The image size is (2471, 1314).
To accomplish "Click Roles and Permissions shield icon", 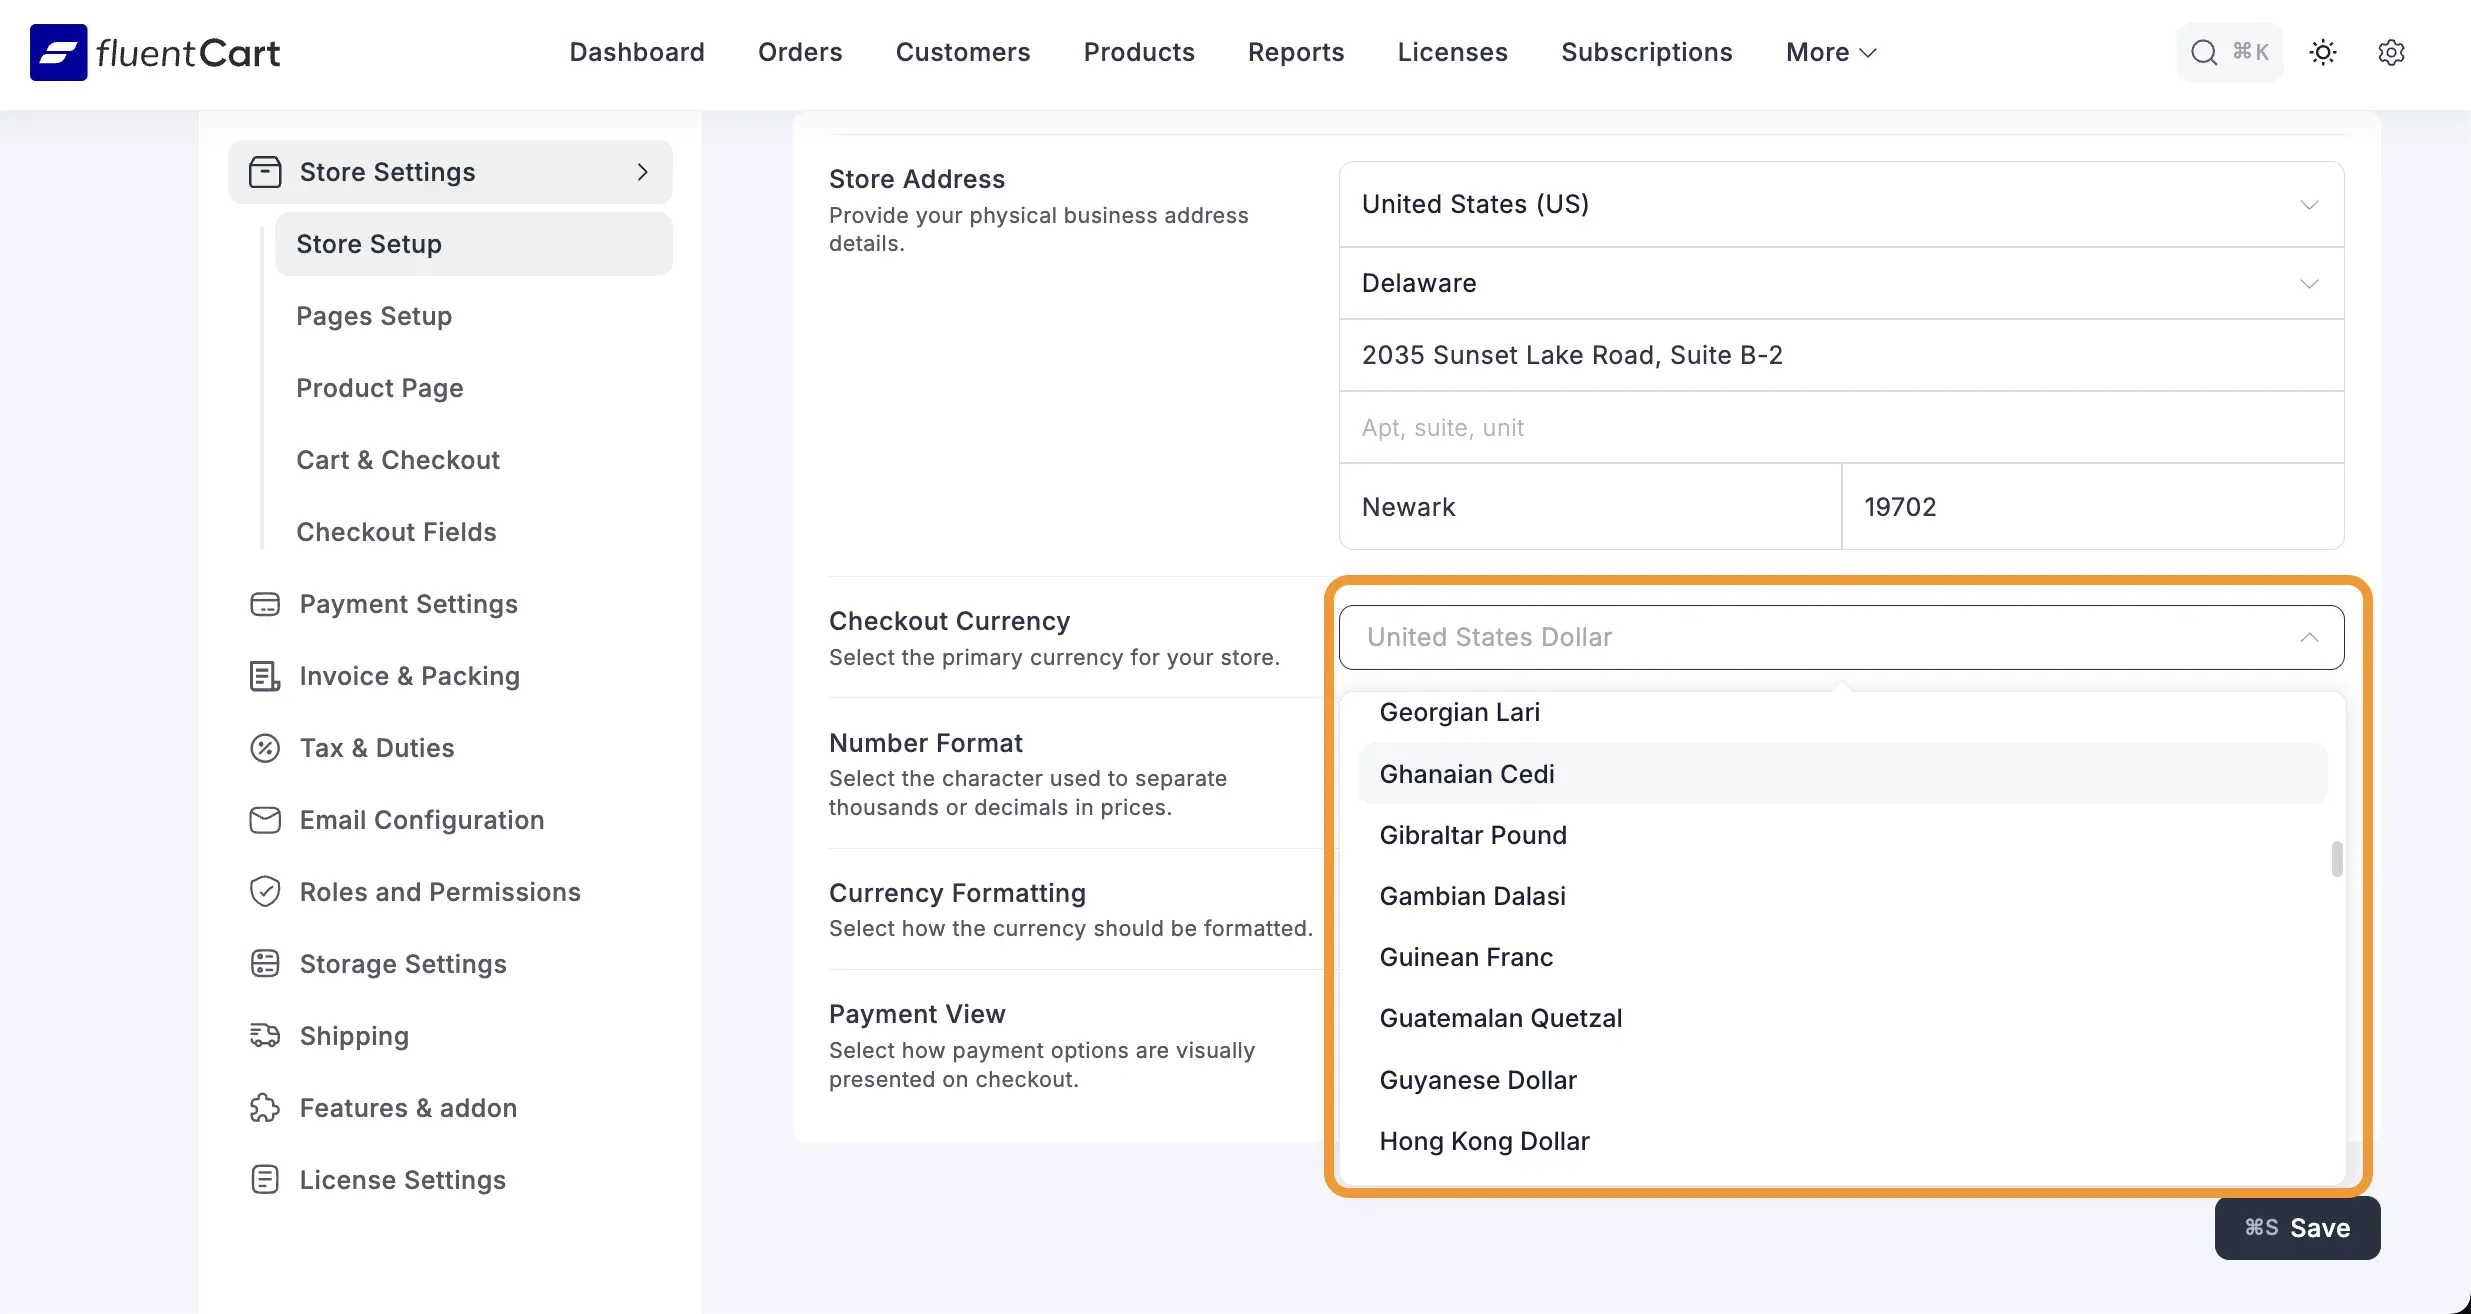I will [264, 892].
